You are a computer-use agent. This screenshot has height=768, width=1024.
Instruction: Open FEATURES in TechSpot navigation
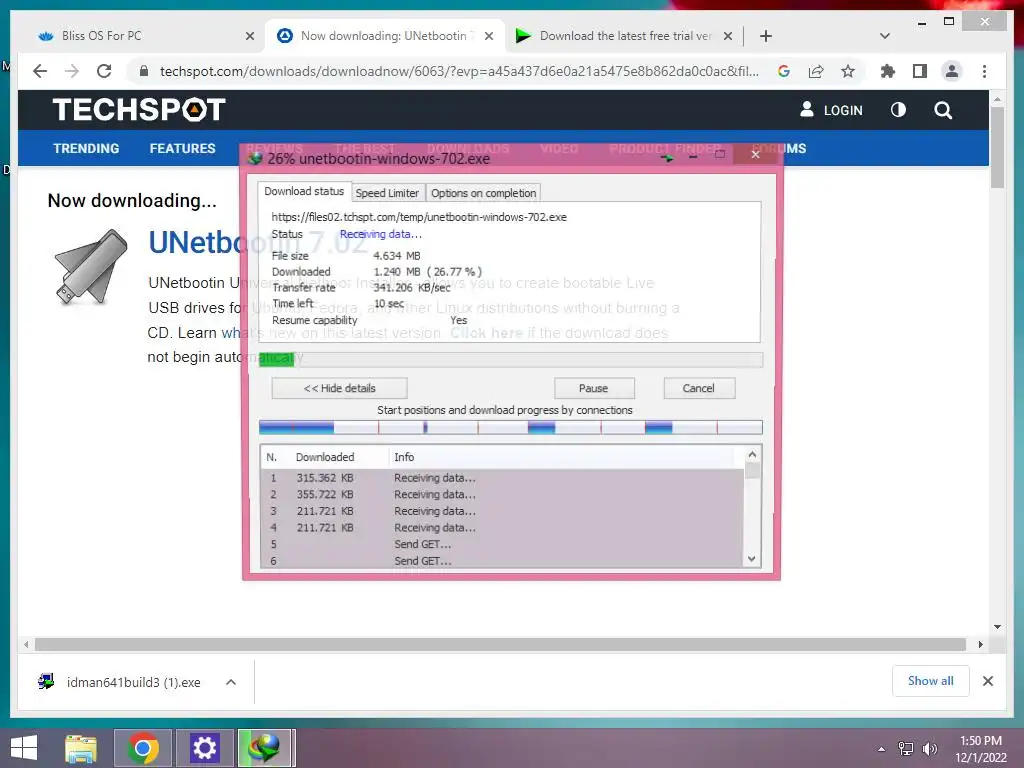coord(182,148)
